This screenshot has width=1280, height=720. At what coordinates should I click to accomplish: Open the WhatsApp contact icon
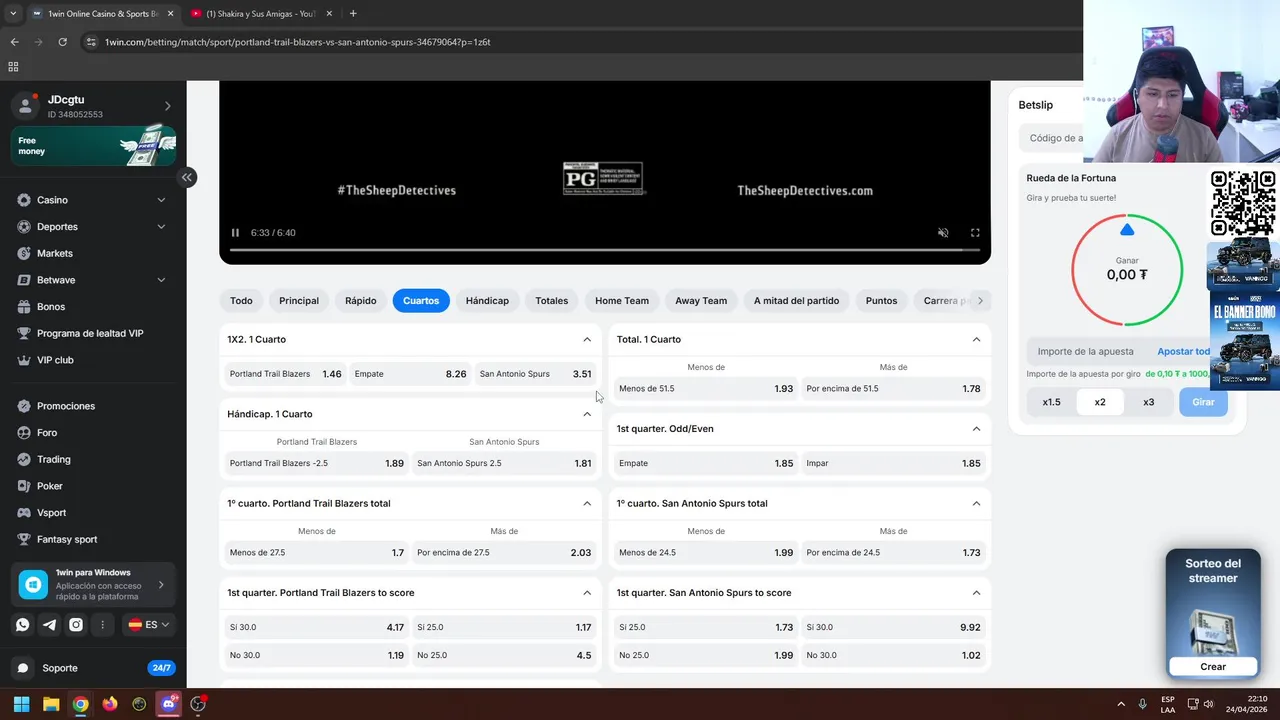[23, 625]
